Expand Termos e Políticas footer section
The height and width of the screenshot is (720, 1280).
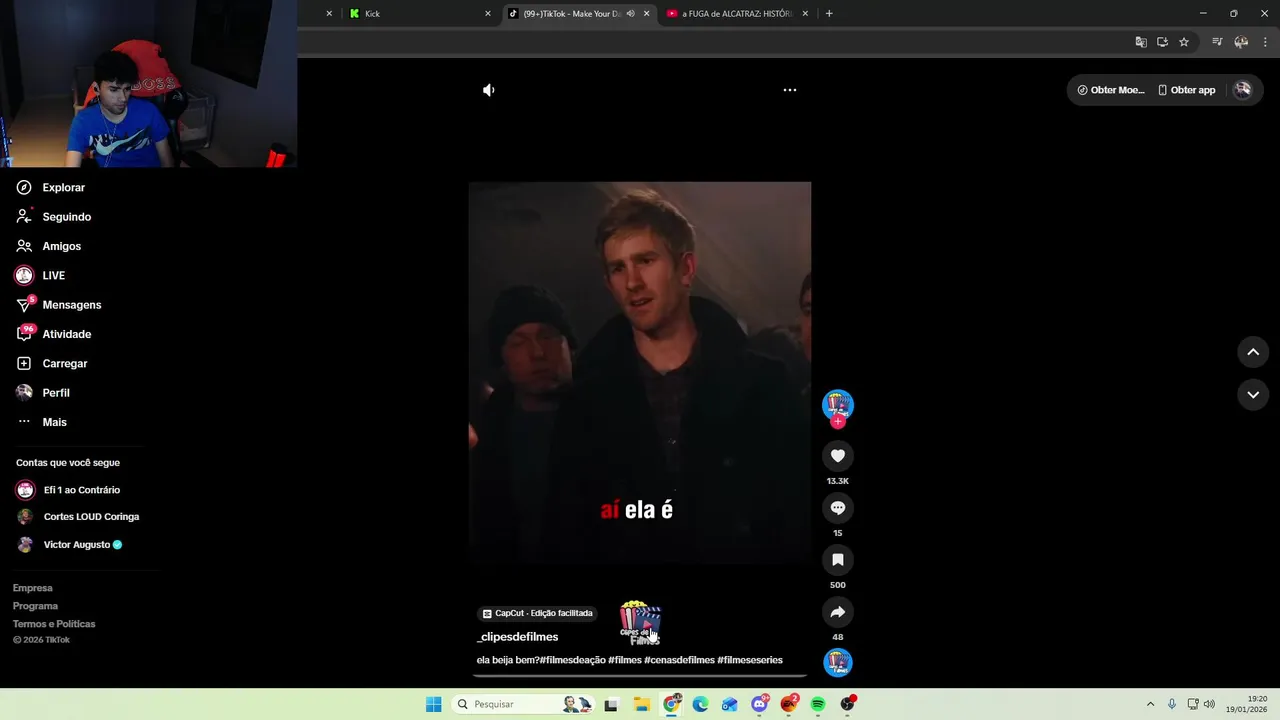[x=54, y=624]
